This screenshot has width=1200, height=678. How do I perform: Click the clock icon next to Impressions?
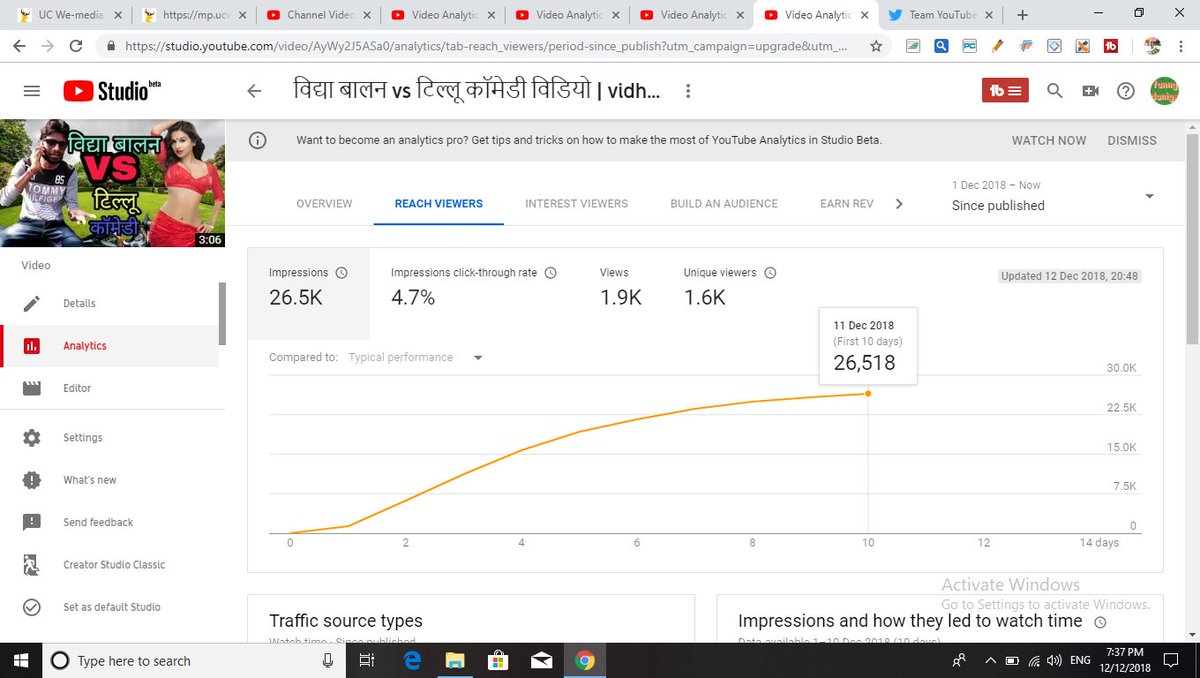pos(341,272)
